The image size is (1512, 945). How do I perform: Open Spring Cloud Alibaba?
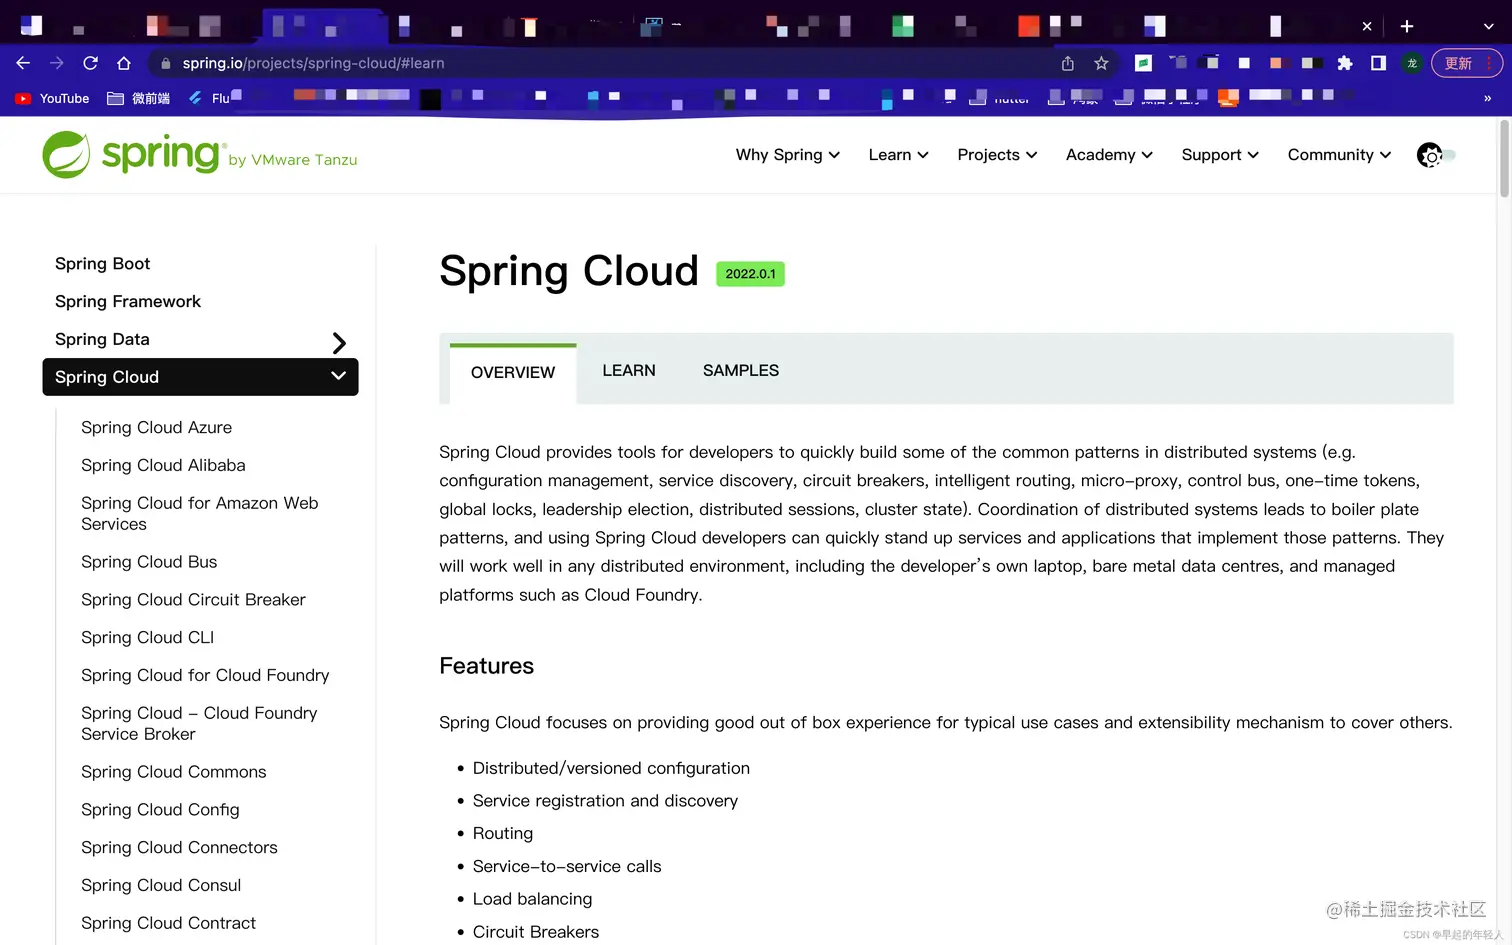(163, 466)
